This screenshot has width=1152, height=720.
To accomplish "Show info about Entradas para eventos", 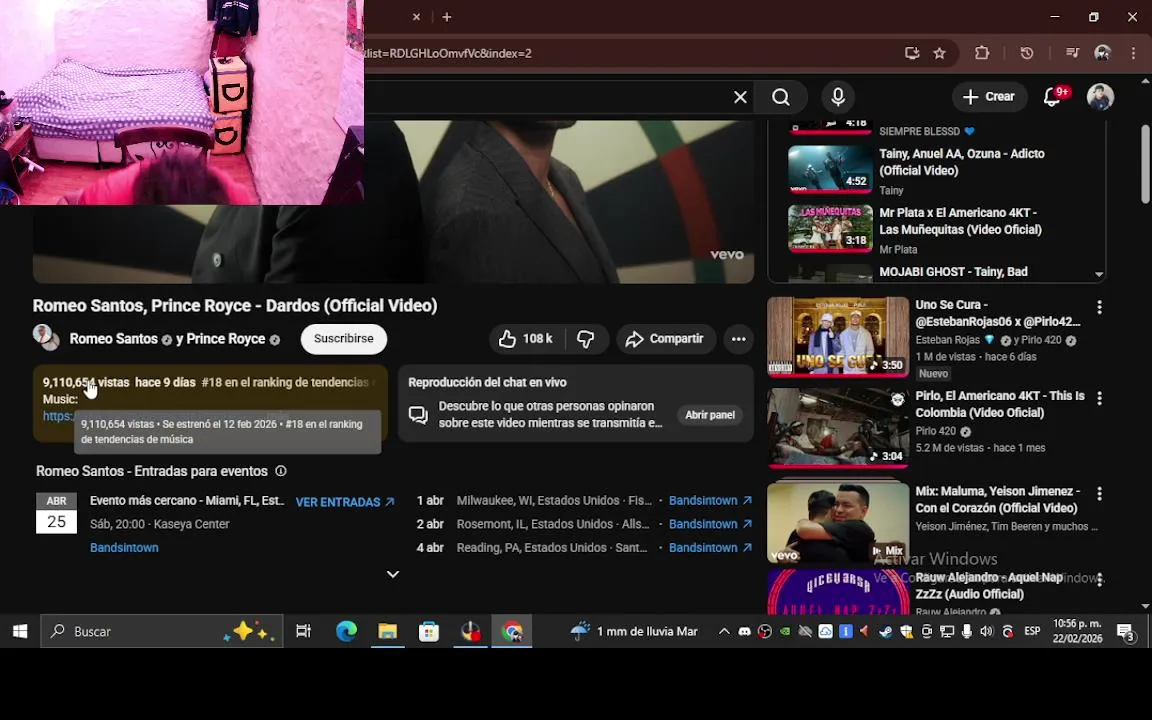I will tap(281, 471).
